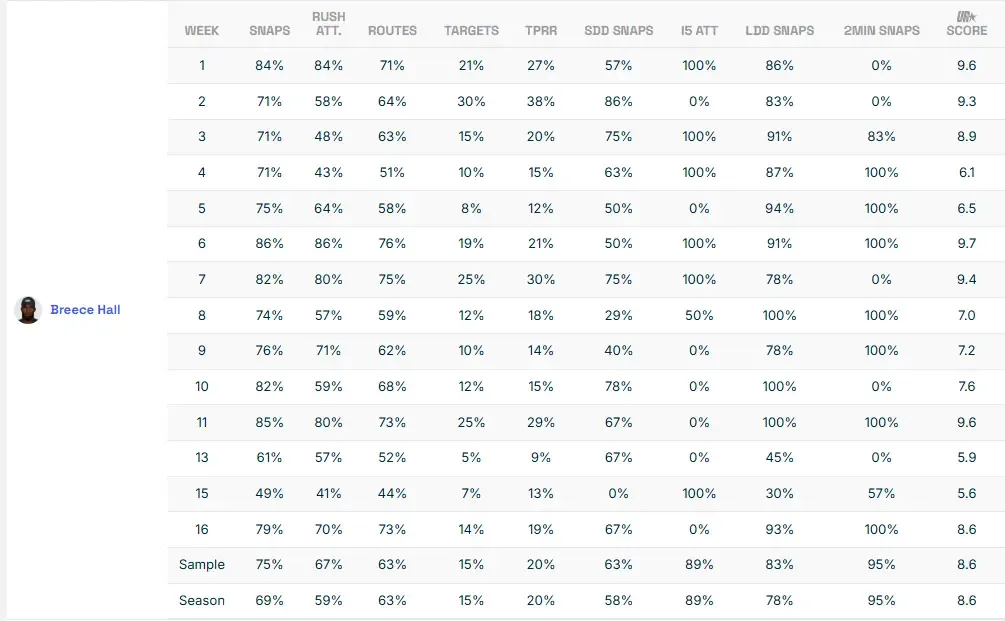
Task: Select the Season summary row label
Action: pyautogui.click(x=202, y=600)
